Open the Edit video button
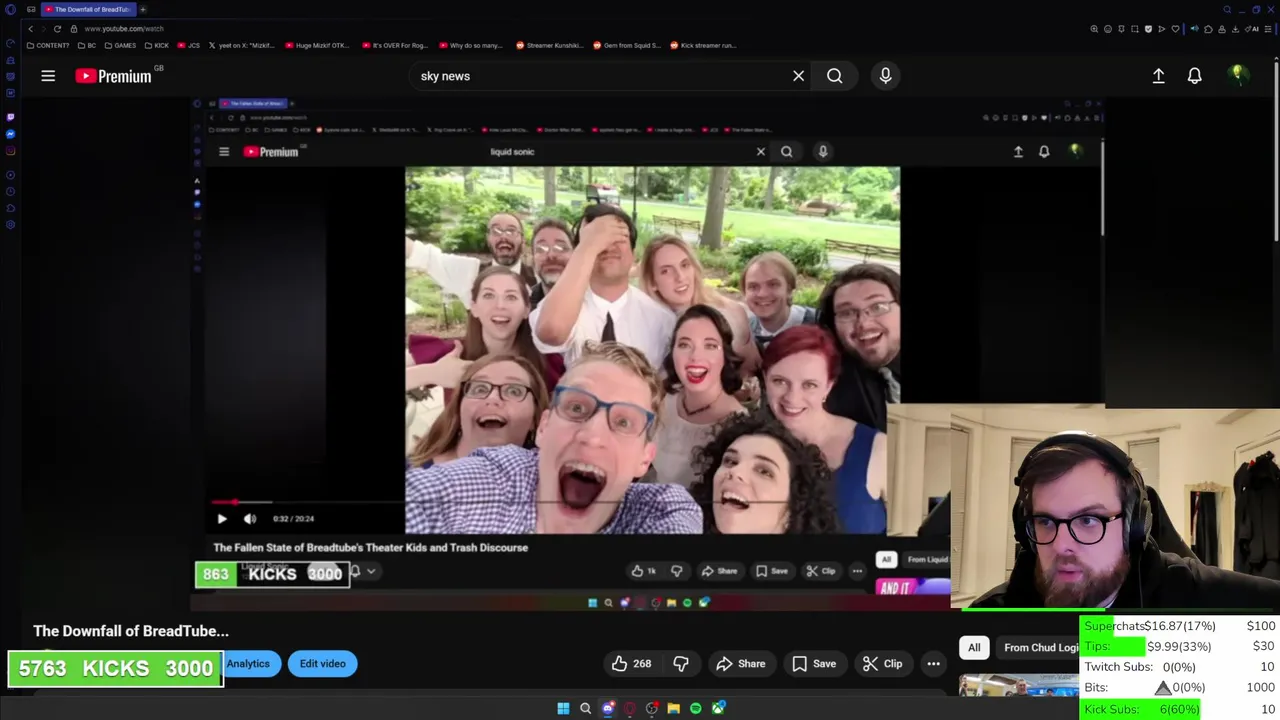 point(323,664)
